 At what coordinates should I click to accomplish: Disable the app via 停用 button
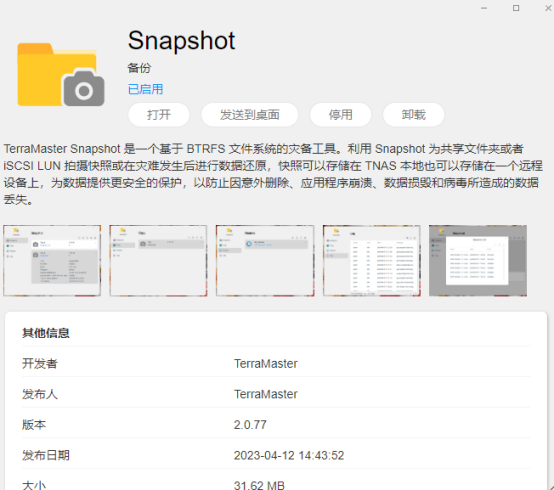click(341, 115)
